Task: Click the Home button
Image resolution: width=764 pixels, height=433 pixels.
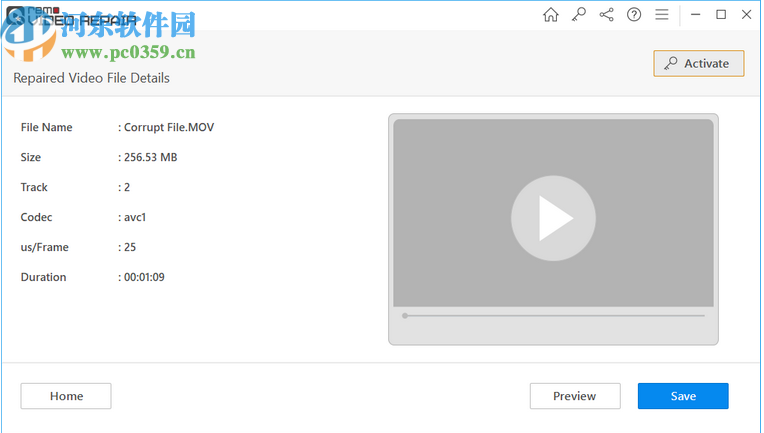Action: [x=66, y=396]
